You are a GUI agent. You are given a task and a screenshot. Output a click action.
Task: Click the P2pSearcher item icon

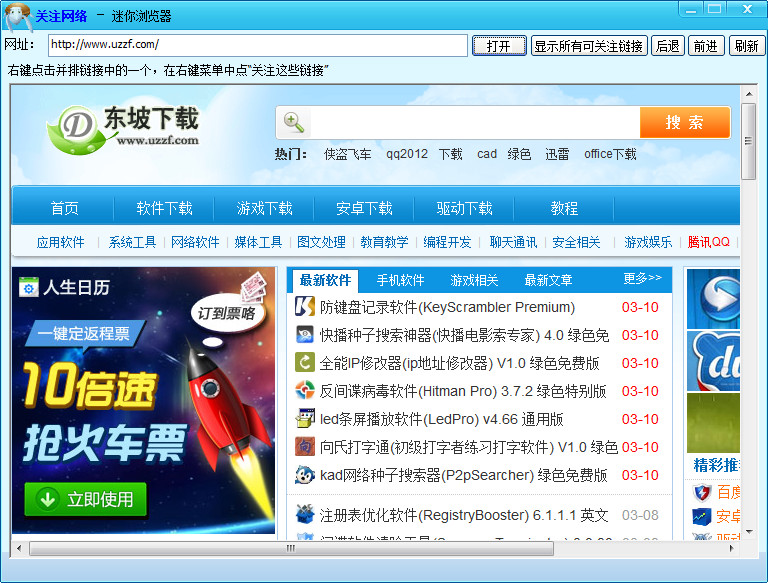tap(305, 474)
